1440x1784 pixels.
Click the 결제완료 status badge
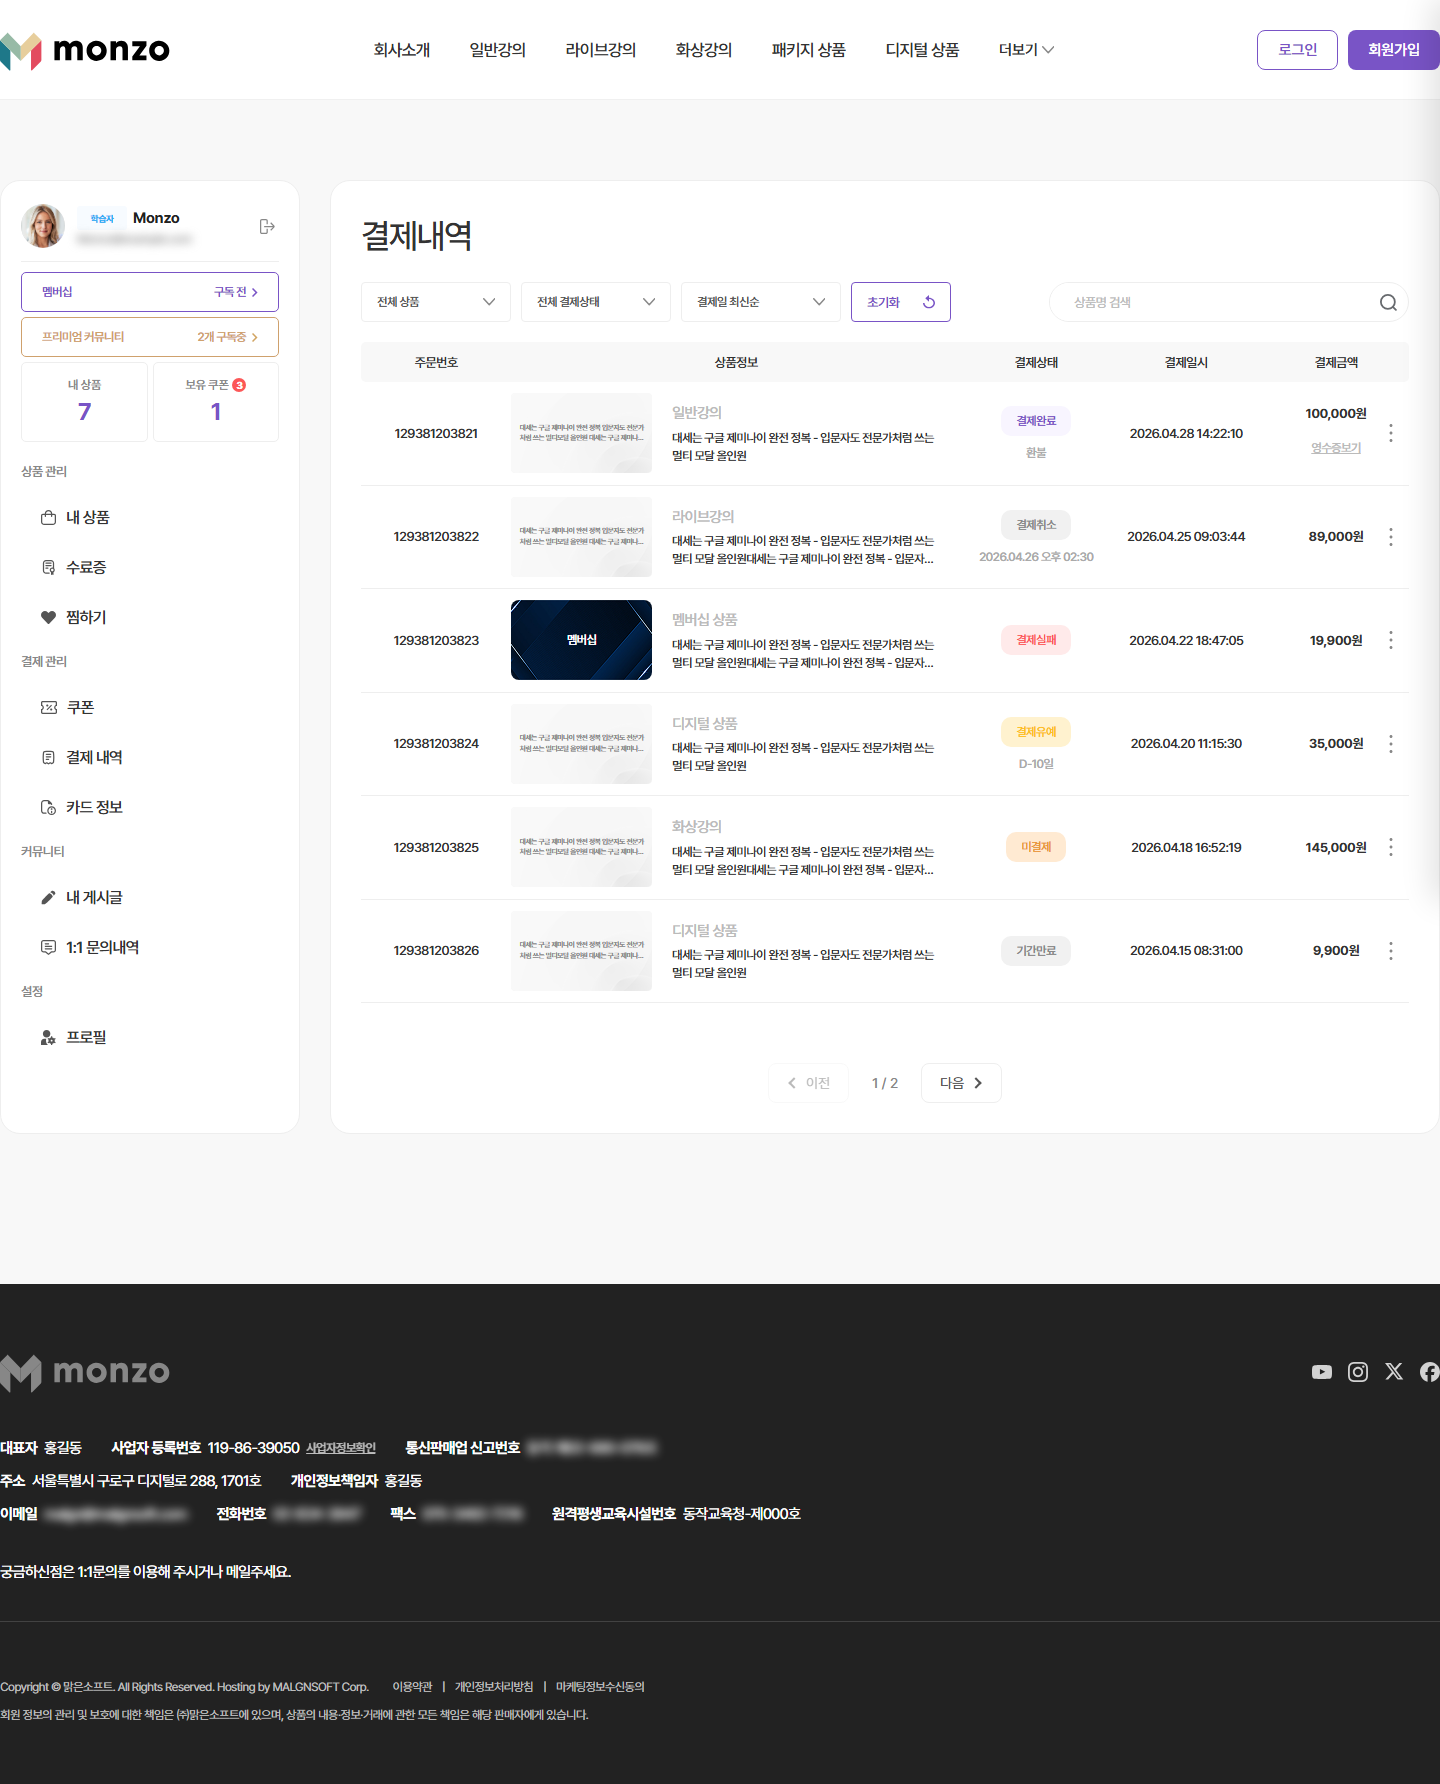1036,421
